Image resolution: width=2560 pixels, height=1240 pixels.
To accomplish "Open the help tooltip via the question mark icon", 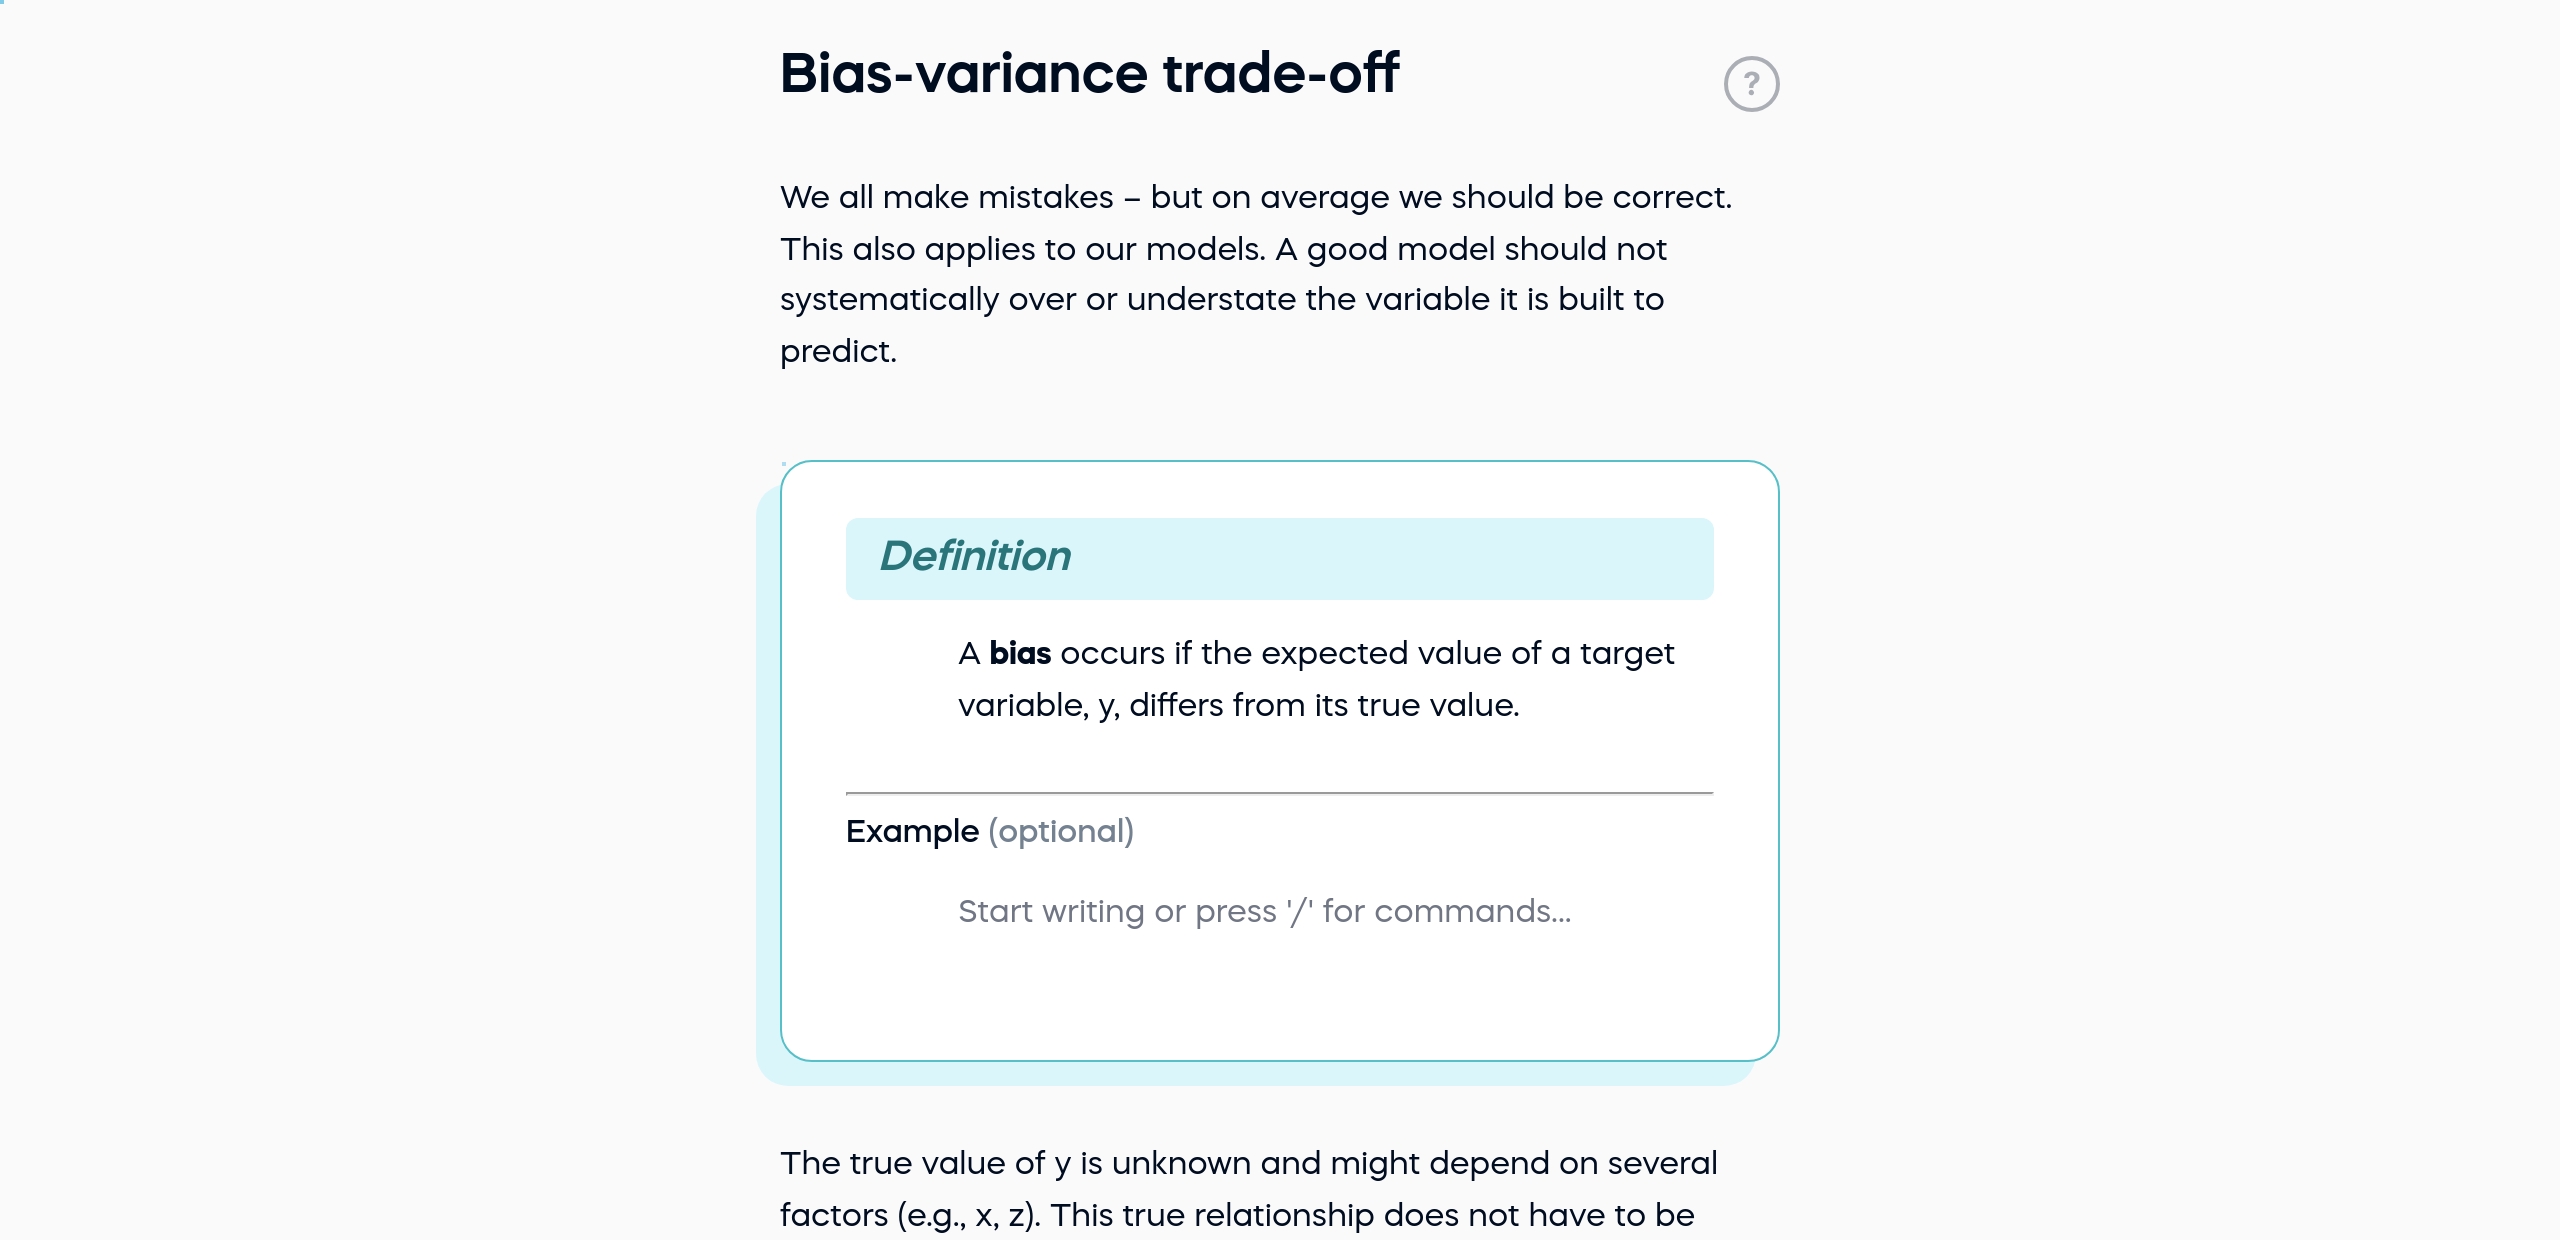I will point(1753,83).
